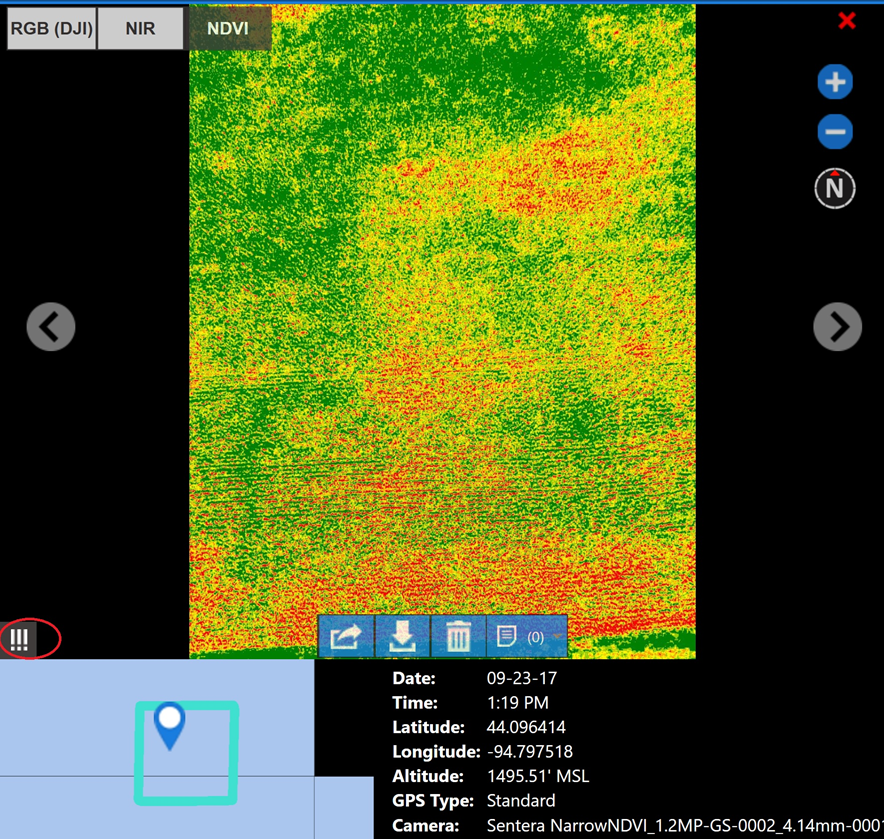Delete image using trash can icon

click(458, 637)
